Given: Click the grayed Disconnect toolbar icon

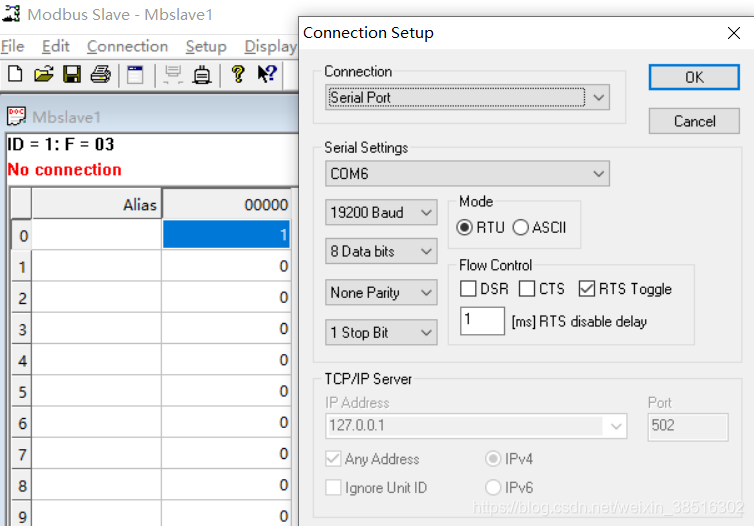Looking at the screenshot, I should [173, 75].
